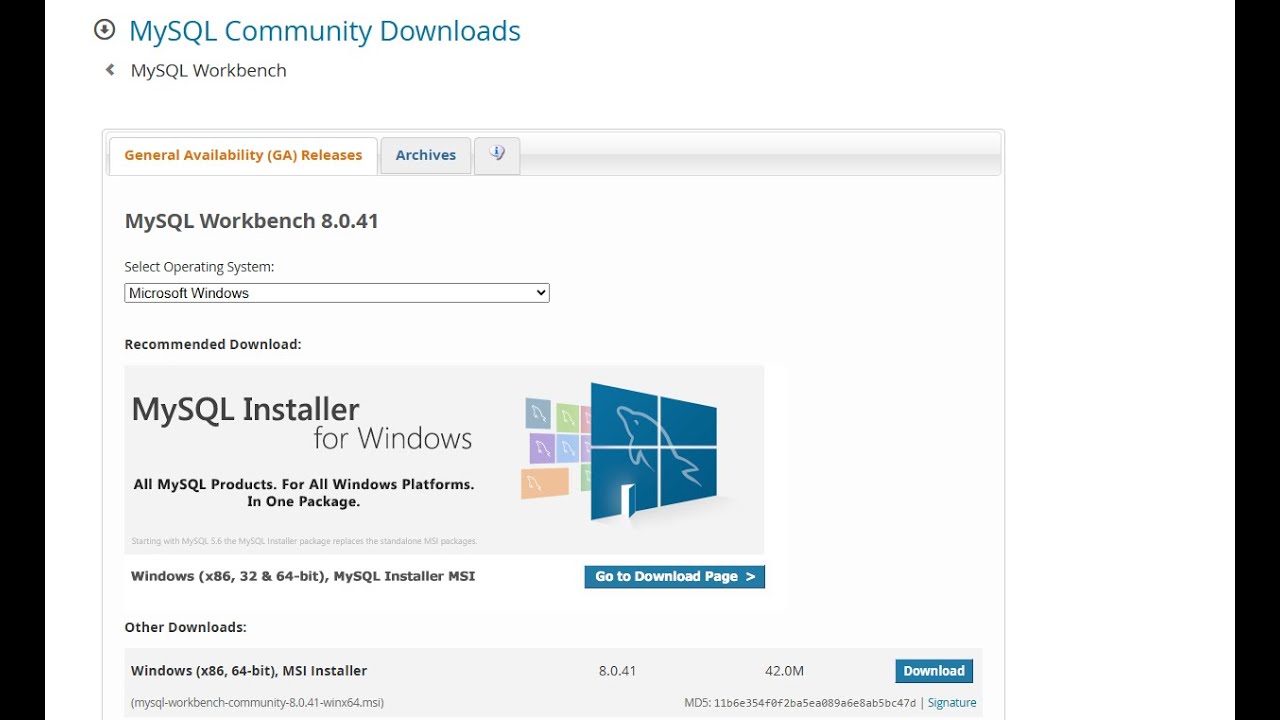Click the MD5 checksum value

[815, 703]
